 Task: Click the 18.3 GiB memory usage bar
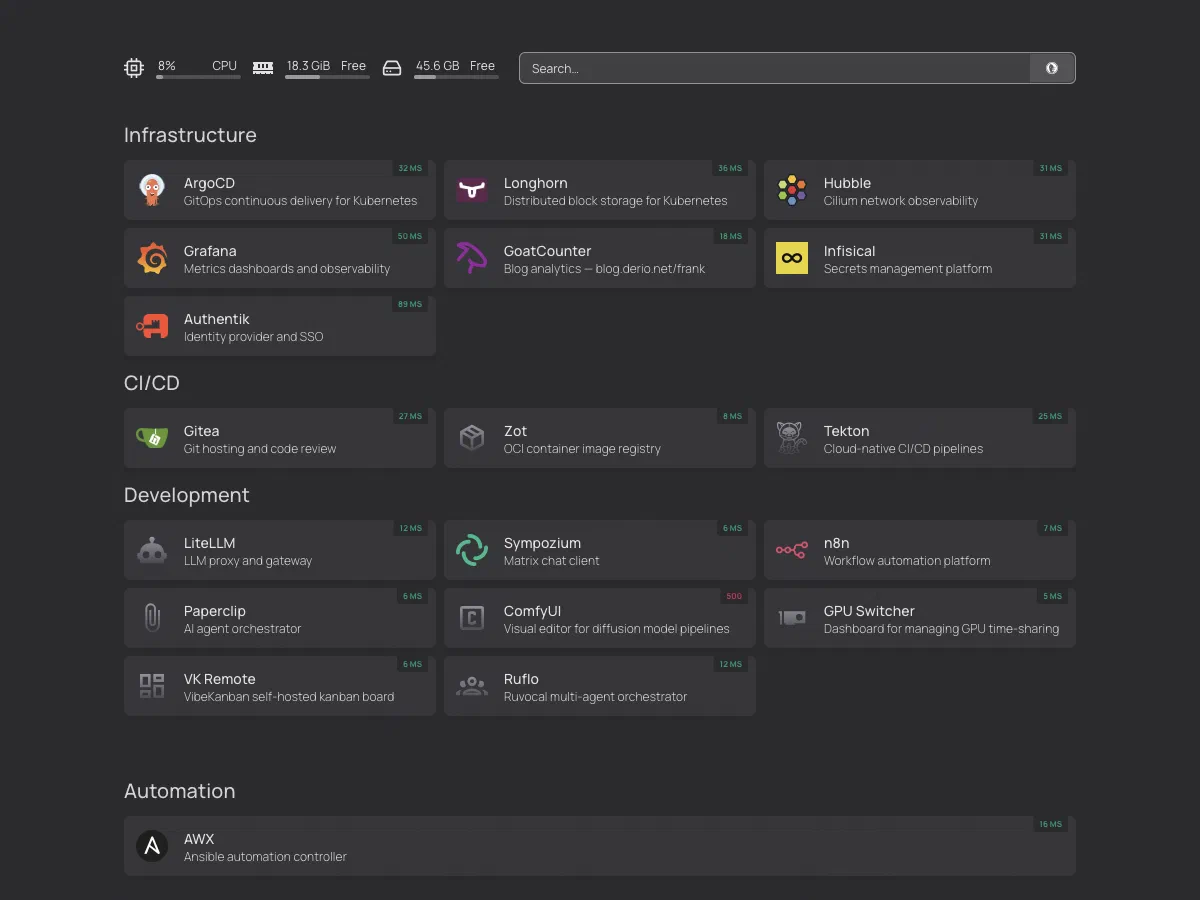point(327,76)
